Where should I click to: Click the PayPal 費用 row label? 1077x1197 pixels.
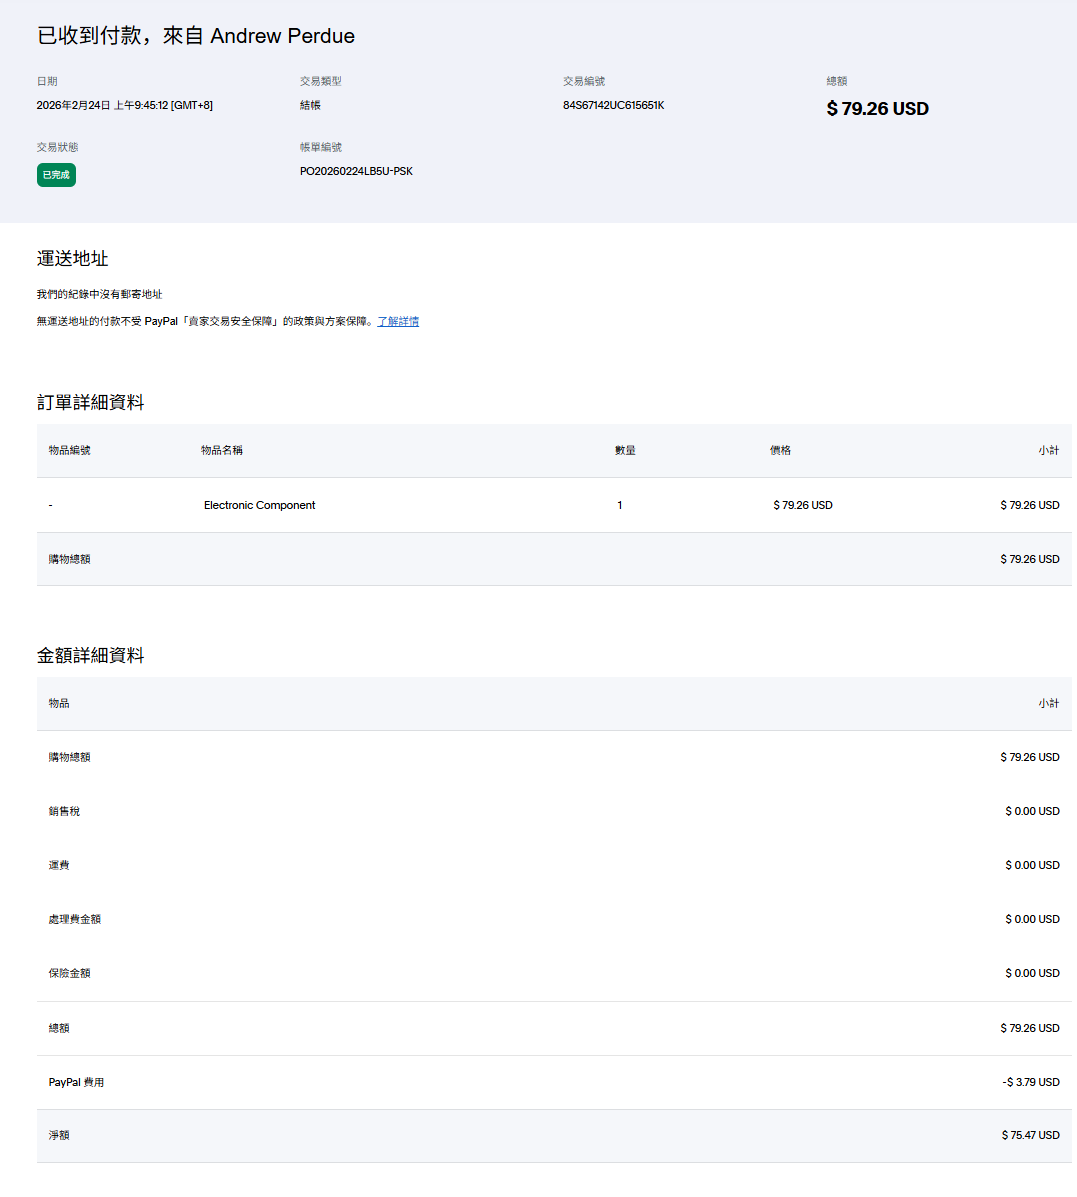click(76, 1082)
